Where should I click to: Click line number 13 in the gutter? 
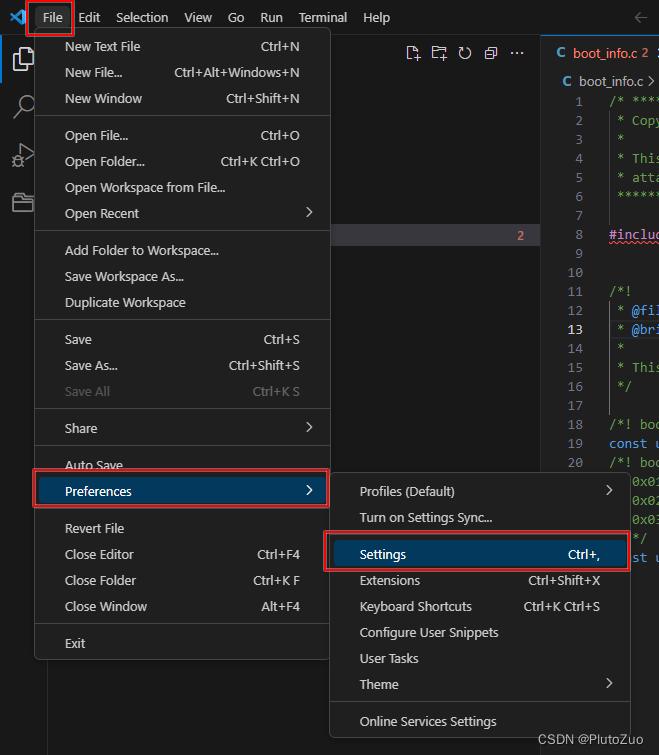575,329
